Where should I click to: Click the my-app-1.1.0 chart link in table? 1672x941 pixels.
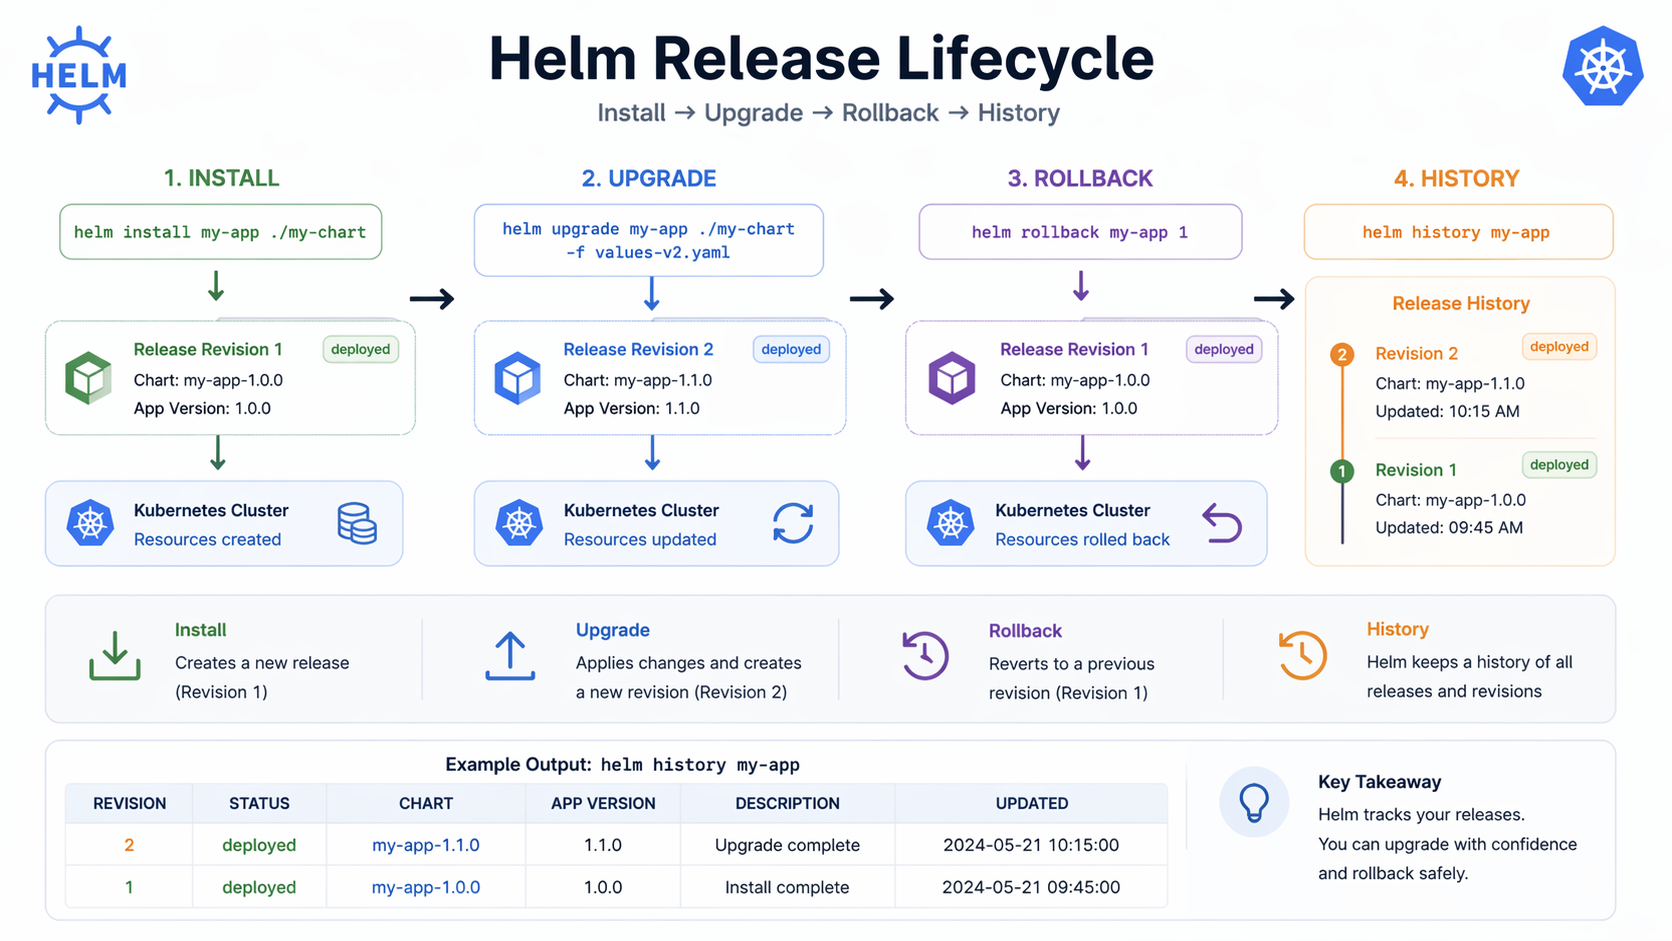426,845
